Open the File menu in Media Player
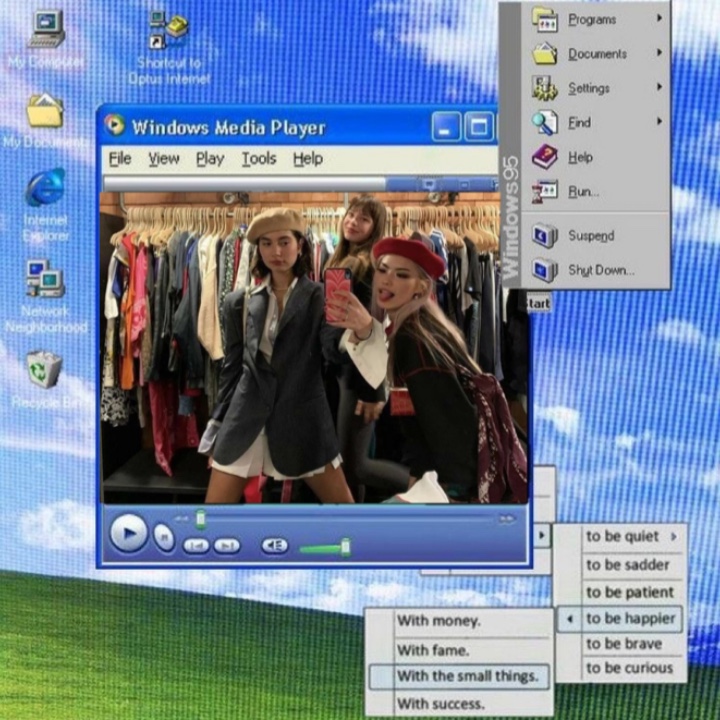720x720 pixels. 119,159
